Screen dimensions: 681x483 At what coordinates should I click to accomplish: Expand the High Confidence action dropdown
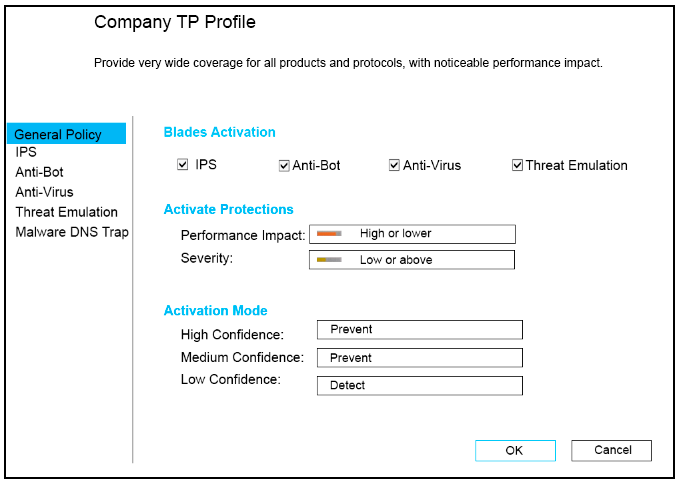[419, 330]
